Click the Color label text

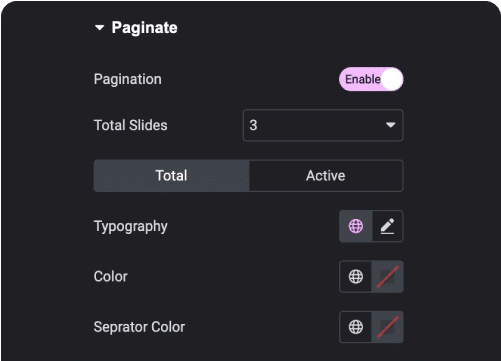coord(111,277)
